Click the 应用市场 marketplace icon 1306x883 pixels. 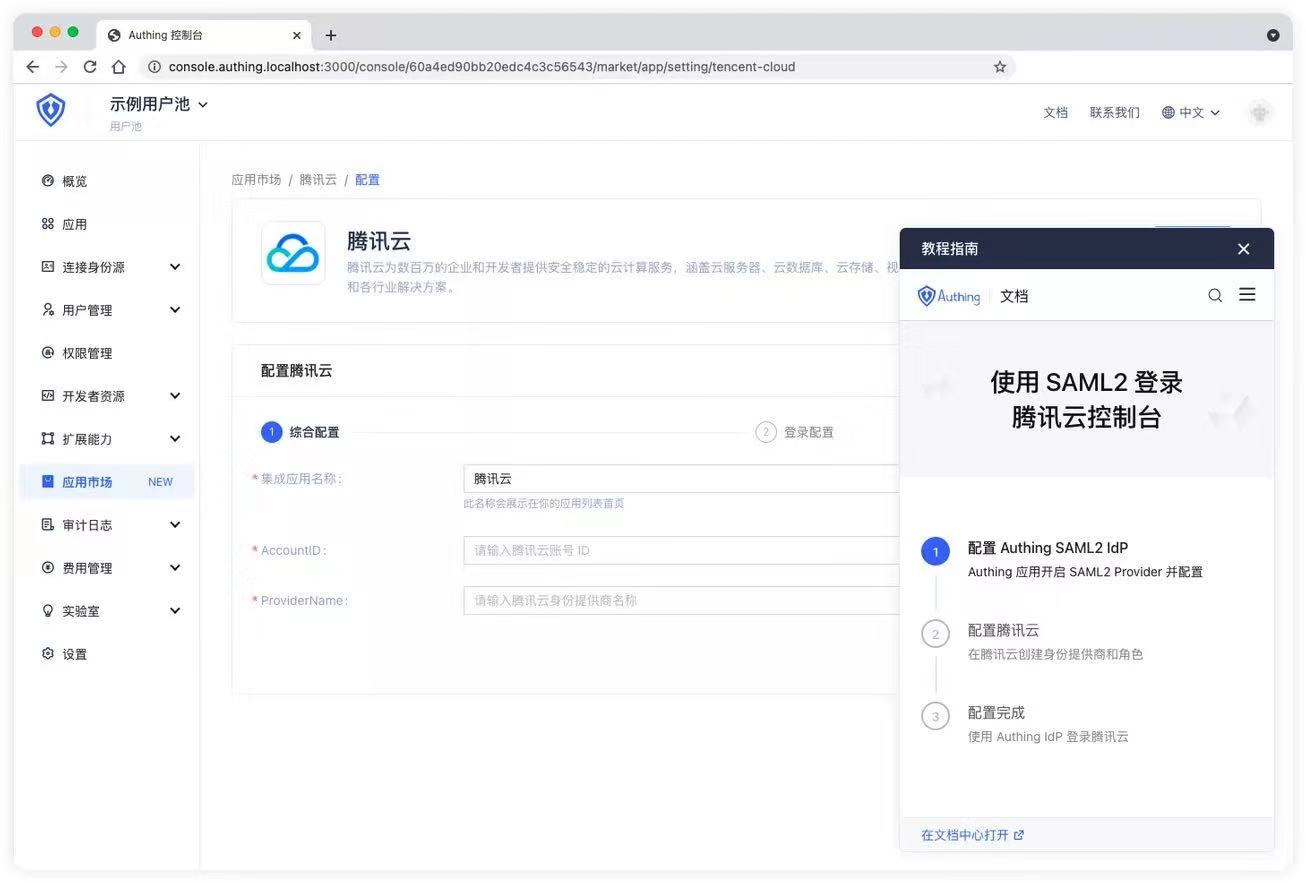point(47,482)
